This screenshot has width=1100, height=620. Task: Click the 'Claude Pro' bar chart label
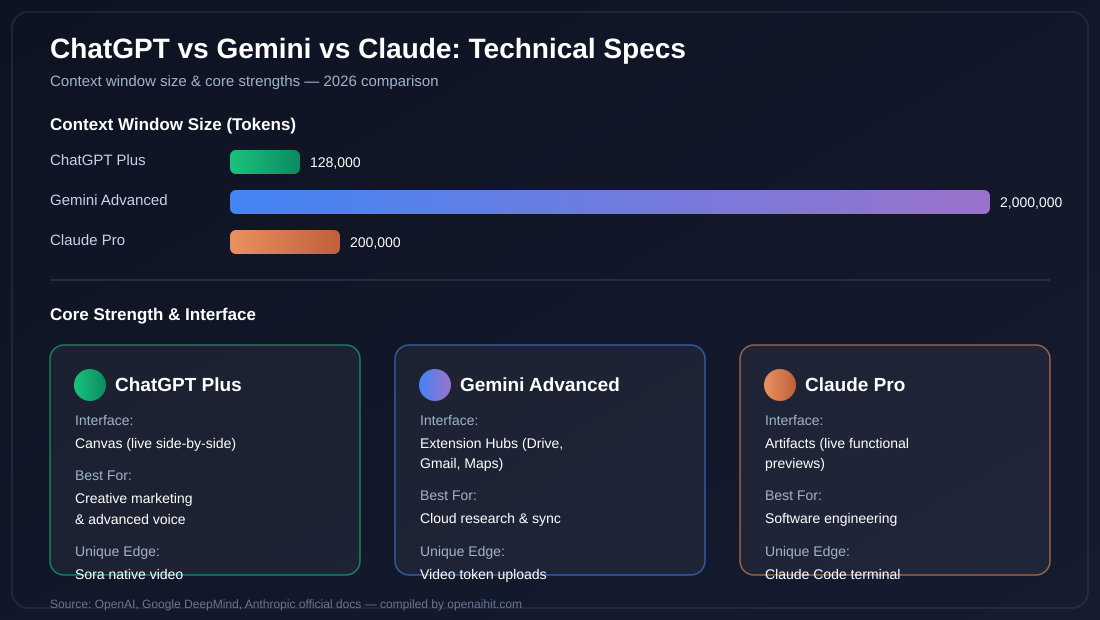[88, 241]
